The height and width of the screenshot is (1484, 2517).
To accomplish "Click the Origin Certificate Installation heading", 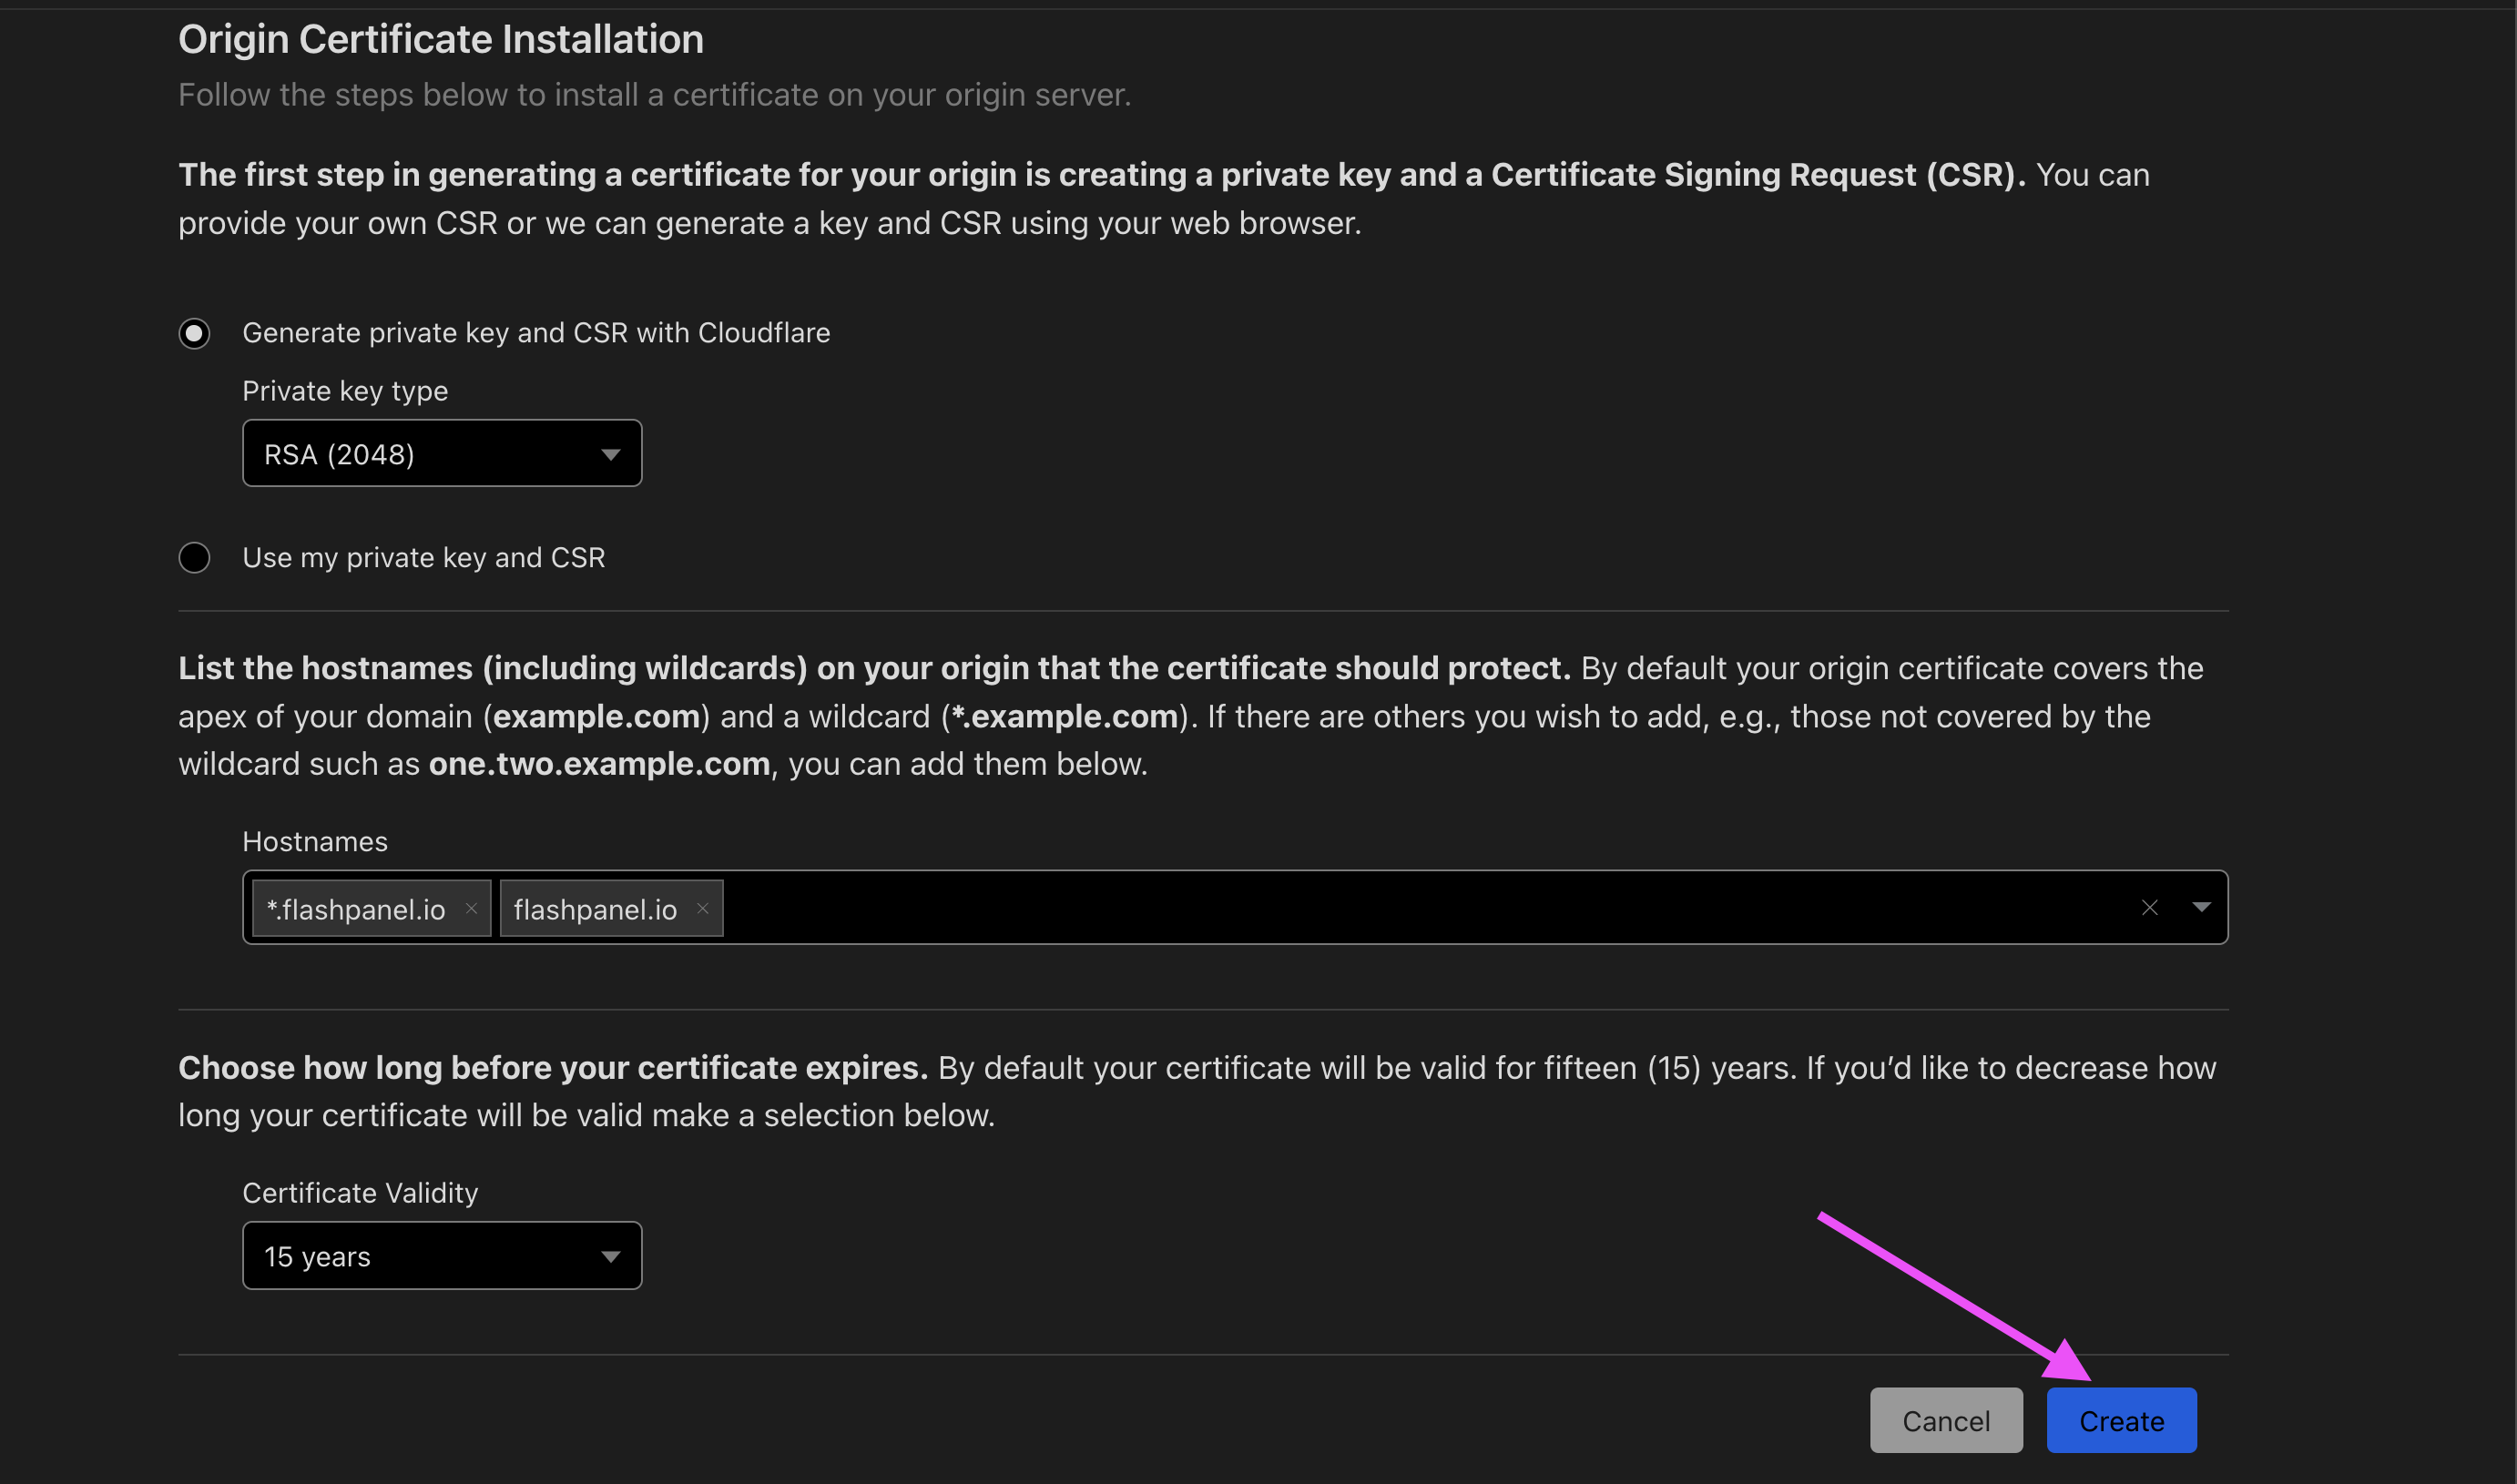I will 441,40.
